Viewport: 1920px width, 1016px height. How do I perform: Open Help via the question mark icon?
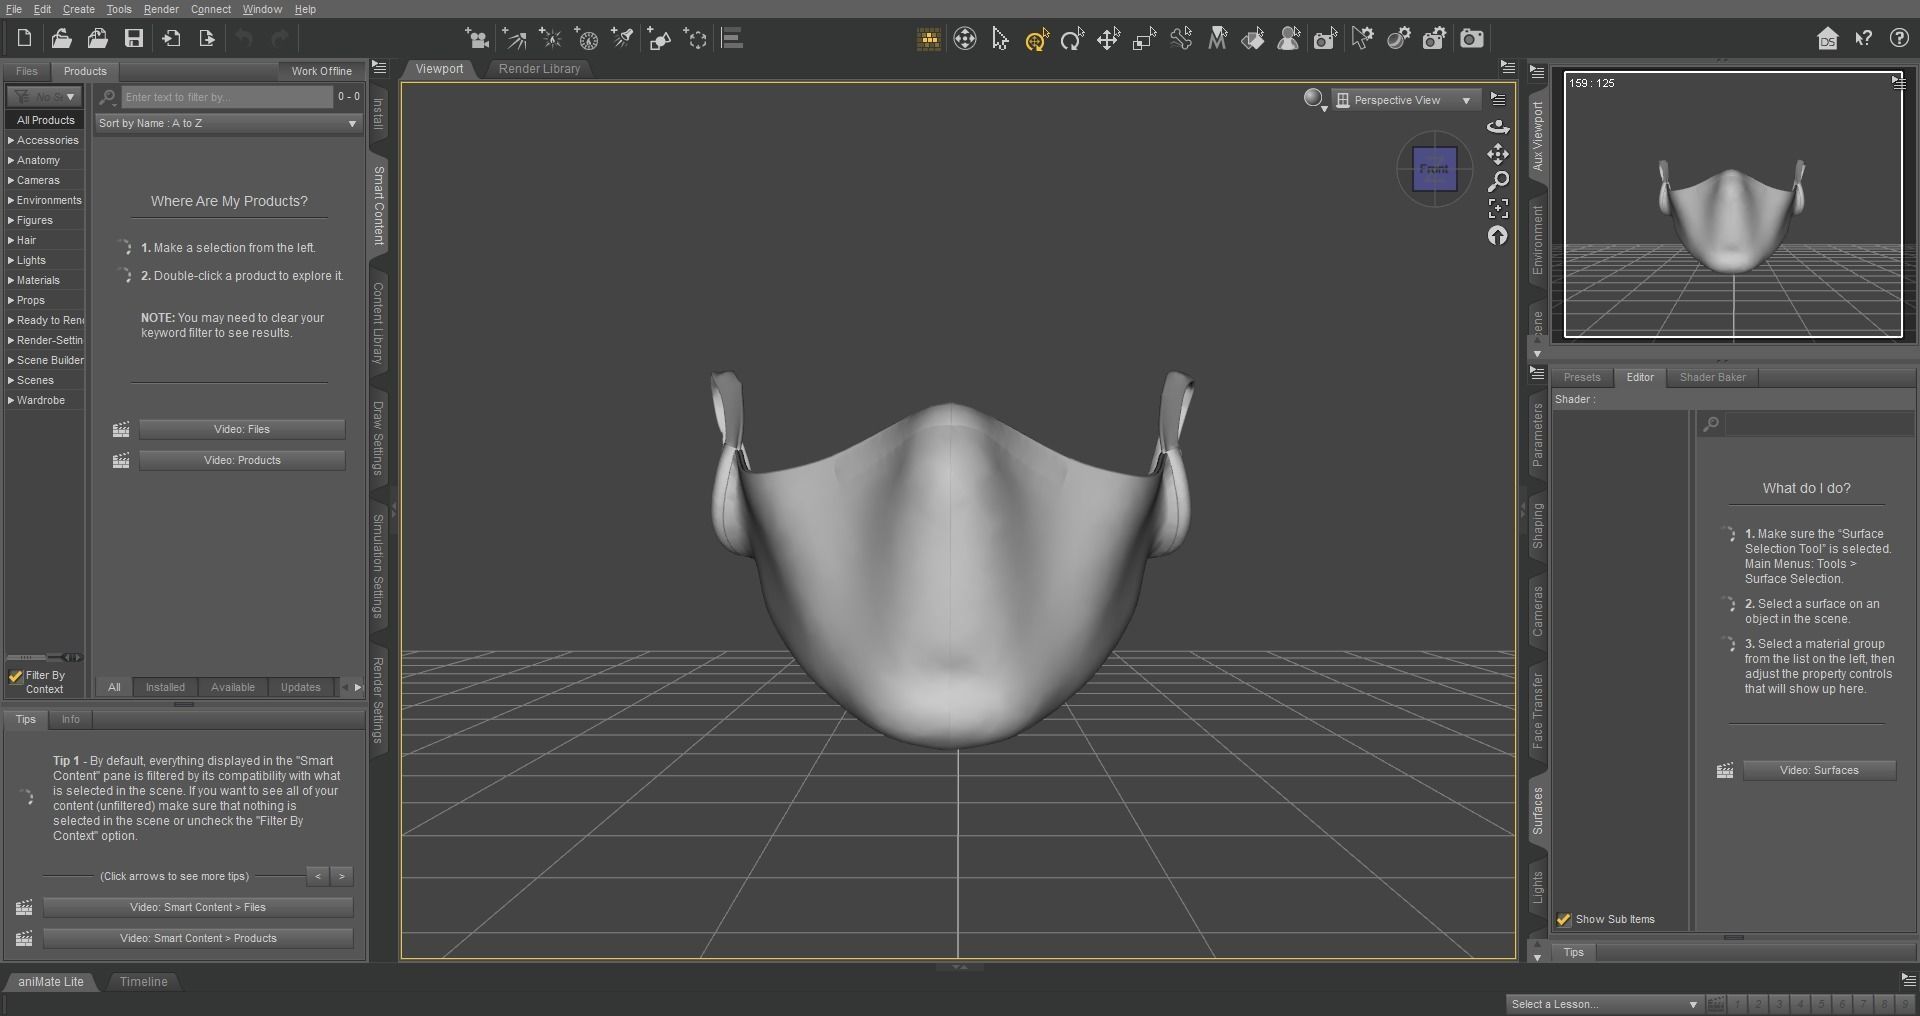[1898, 39]
